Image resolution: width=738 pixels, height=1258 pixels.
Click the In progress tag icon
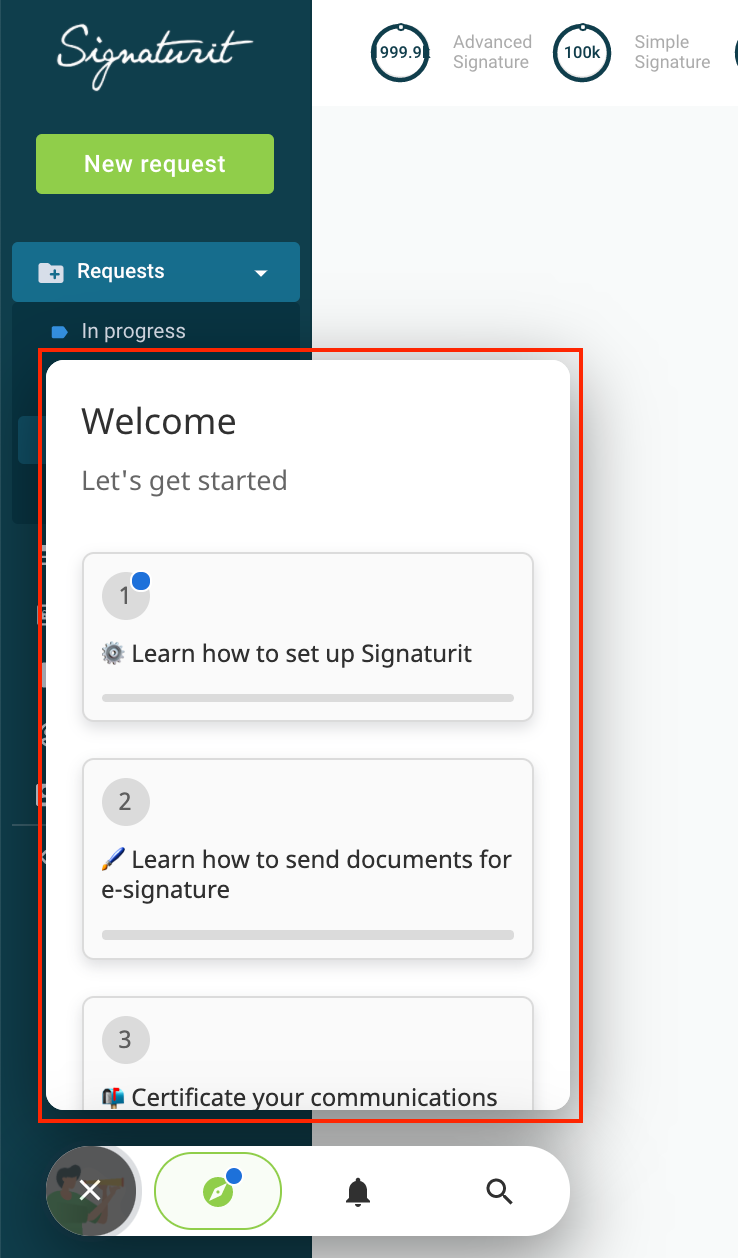59,332
